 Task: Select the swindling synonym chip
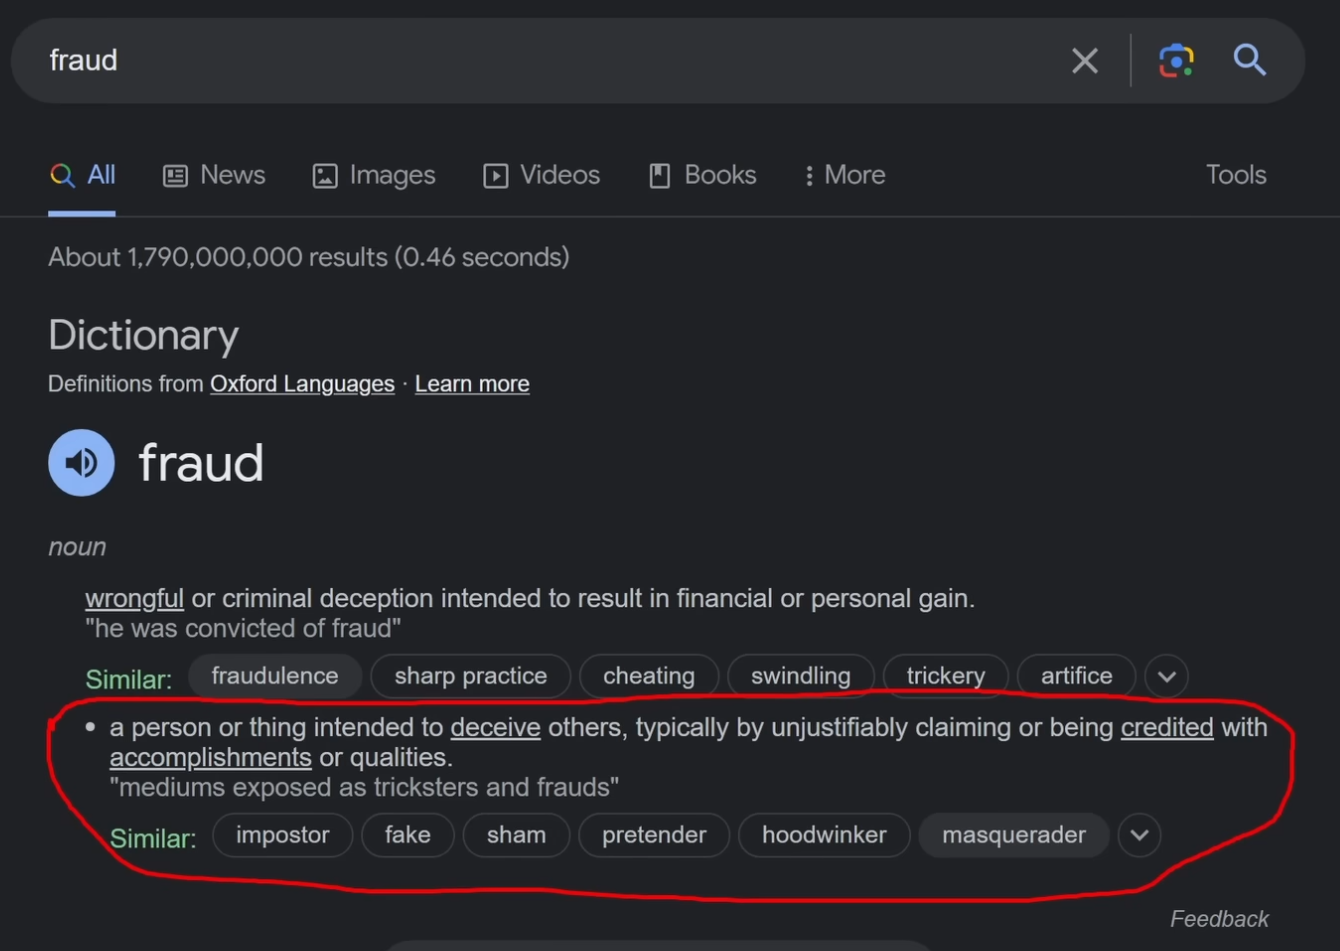801,676
